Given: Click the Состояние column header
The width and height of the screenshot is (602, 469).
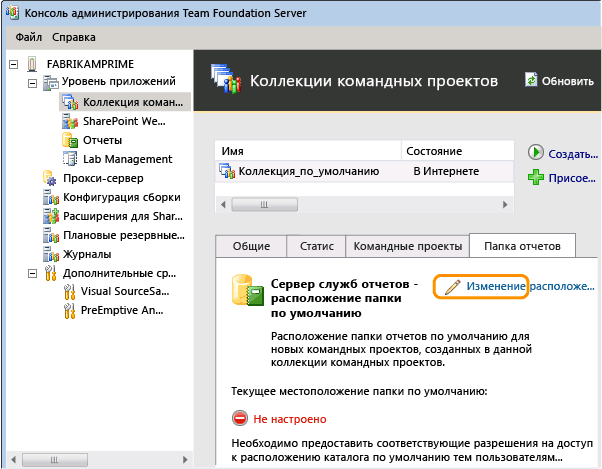Looking at the screenshot, I should click(x=457, y=151).
